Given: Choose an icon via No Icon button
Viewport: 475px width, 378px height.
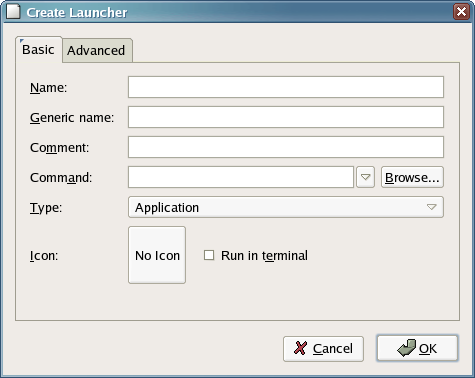Looking at the screenshot, I should click(157, 255).
